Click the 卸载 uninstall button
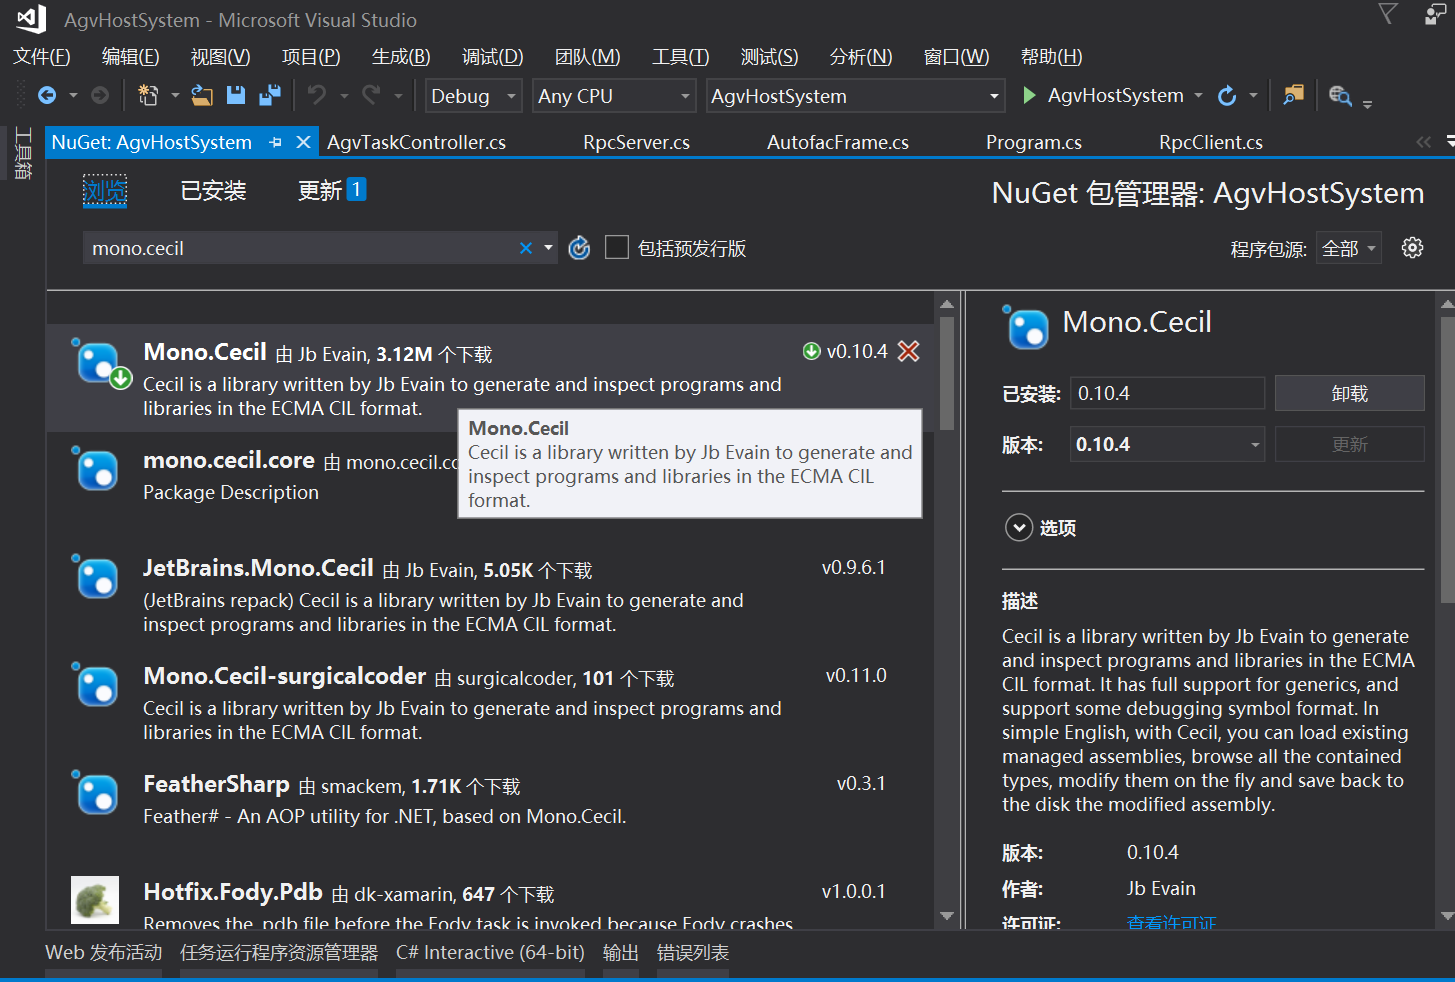This screenshot has width=1455, height=982. click(1349, 393)
